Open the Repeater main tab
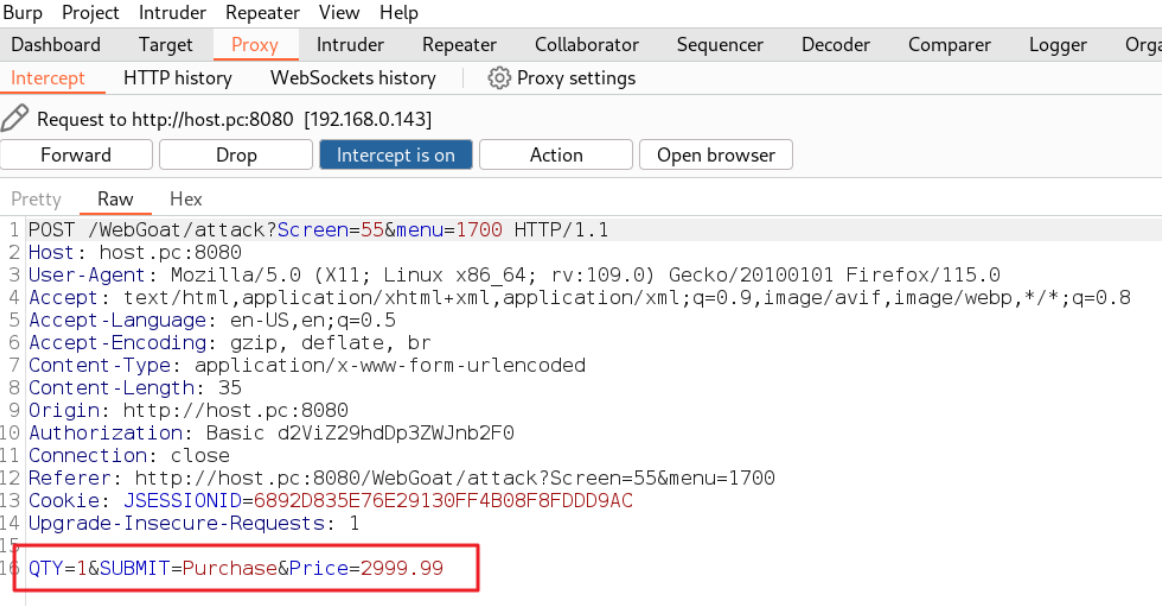1162x607 pixels. point(459,44)
